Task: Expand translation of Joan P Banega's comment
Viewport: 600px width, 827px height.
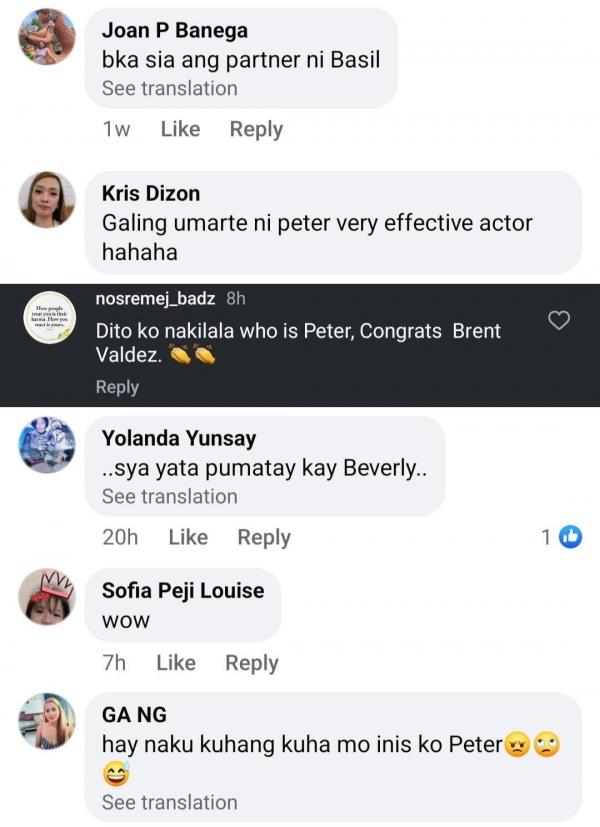Action: 169,88
